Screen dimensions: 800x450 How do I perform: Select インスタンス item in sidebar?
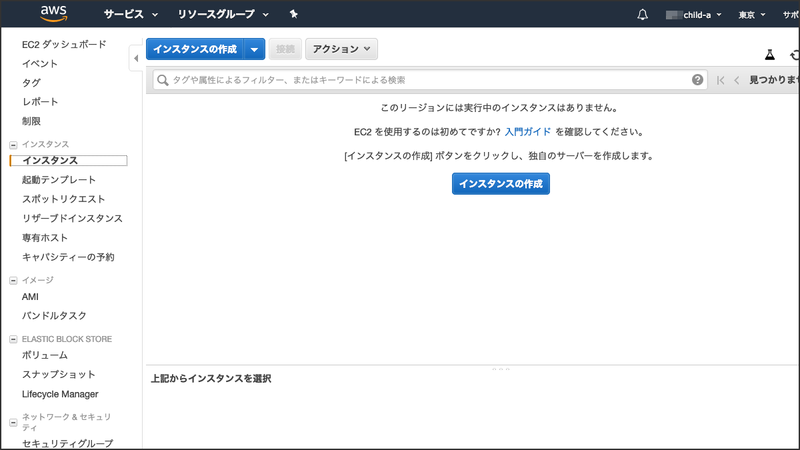68,160
